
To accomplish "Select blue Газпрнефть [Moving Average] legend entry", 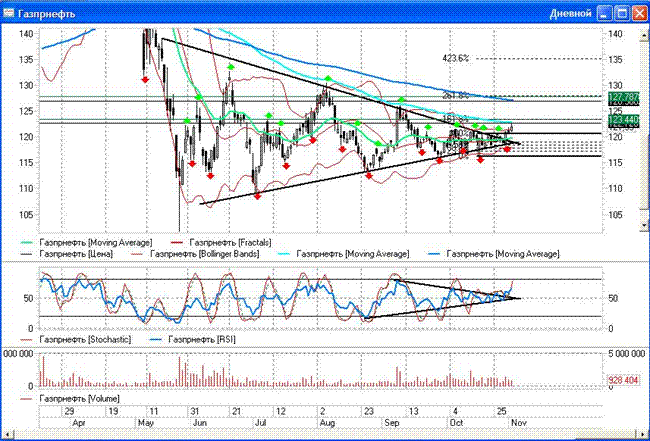I will 494,254.
